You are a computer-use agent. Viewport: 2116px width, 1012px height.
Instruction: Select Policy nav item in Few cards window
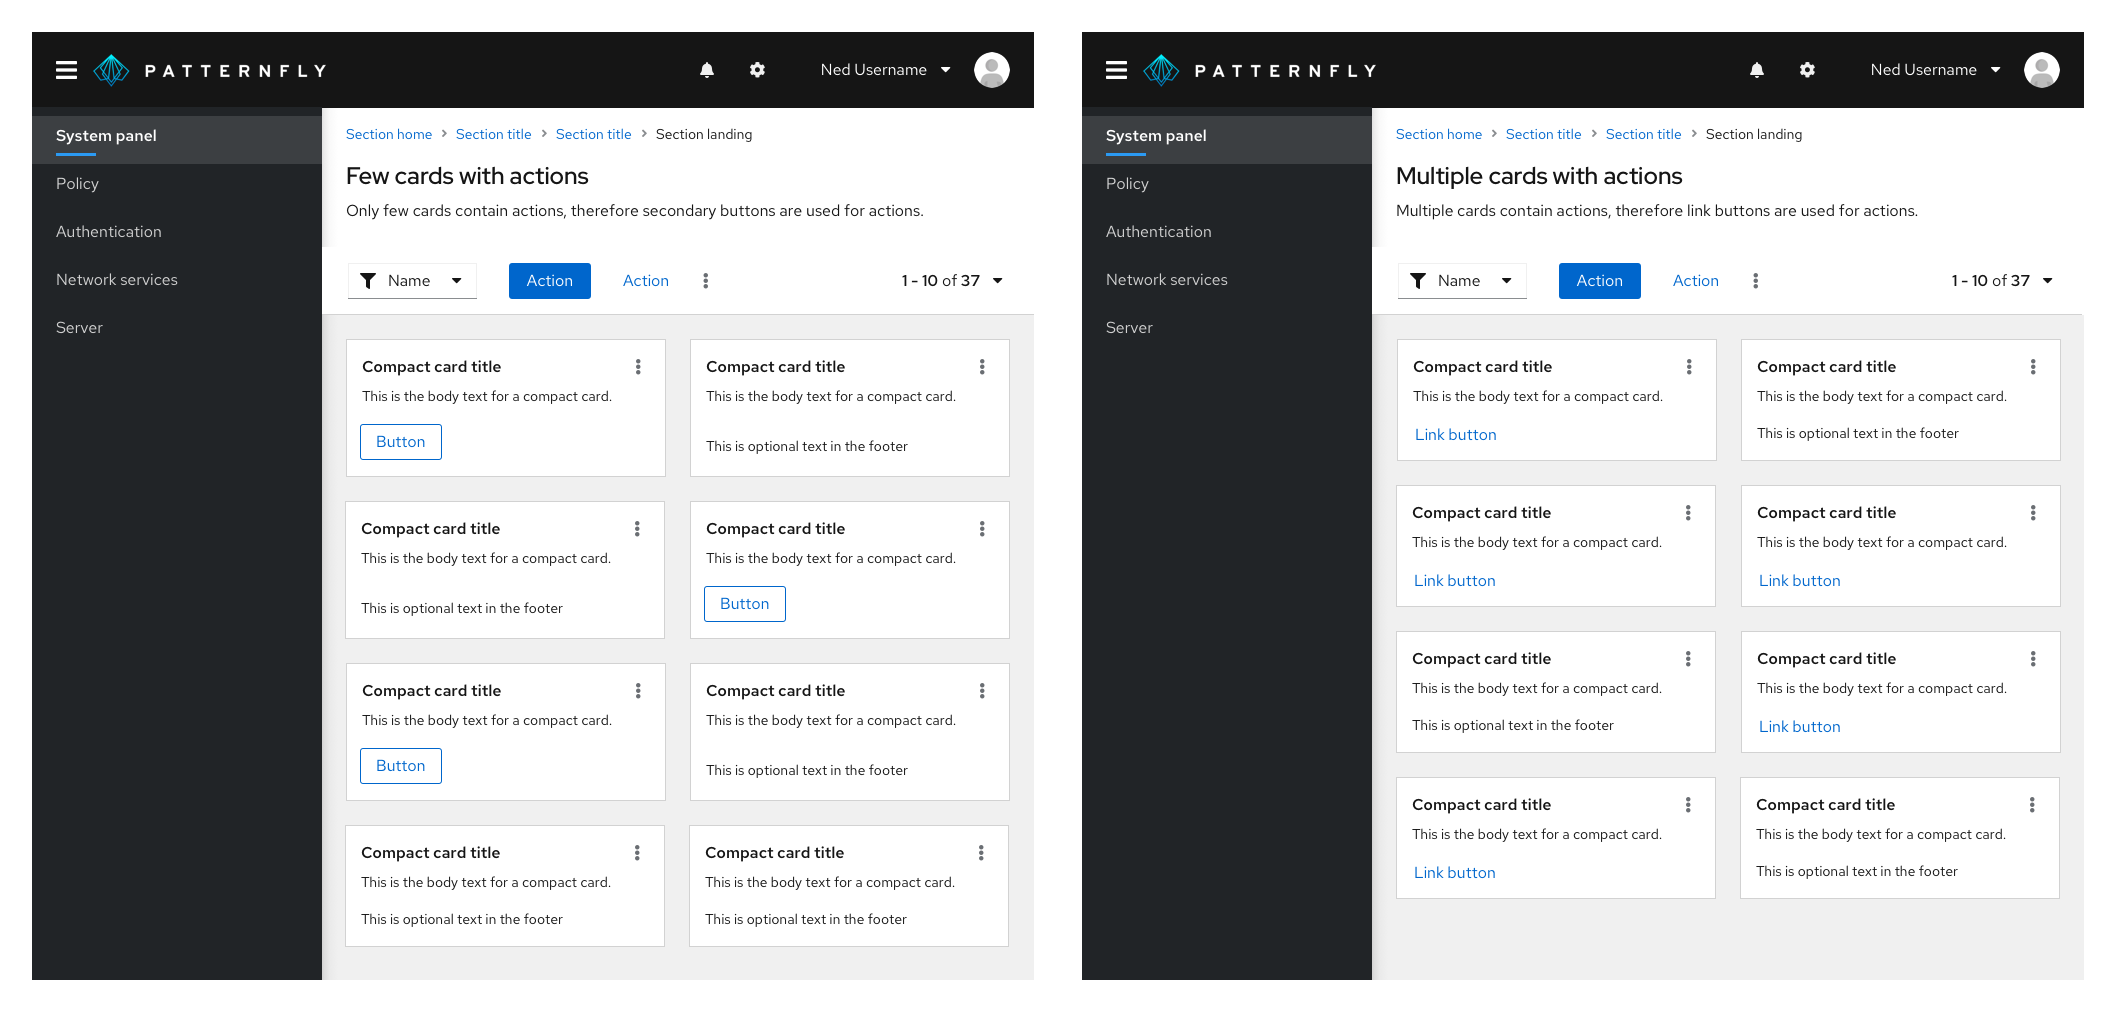[177, 184]
